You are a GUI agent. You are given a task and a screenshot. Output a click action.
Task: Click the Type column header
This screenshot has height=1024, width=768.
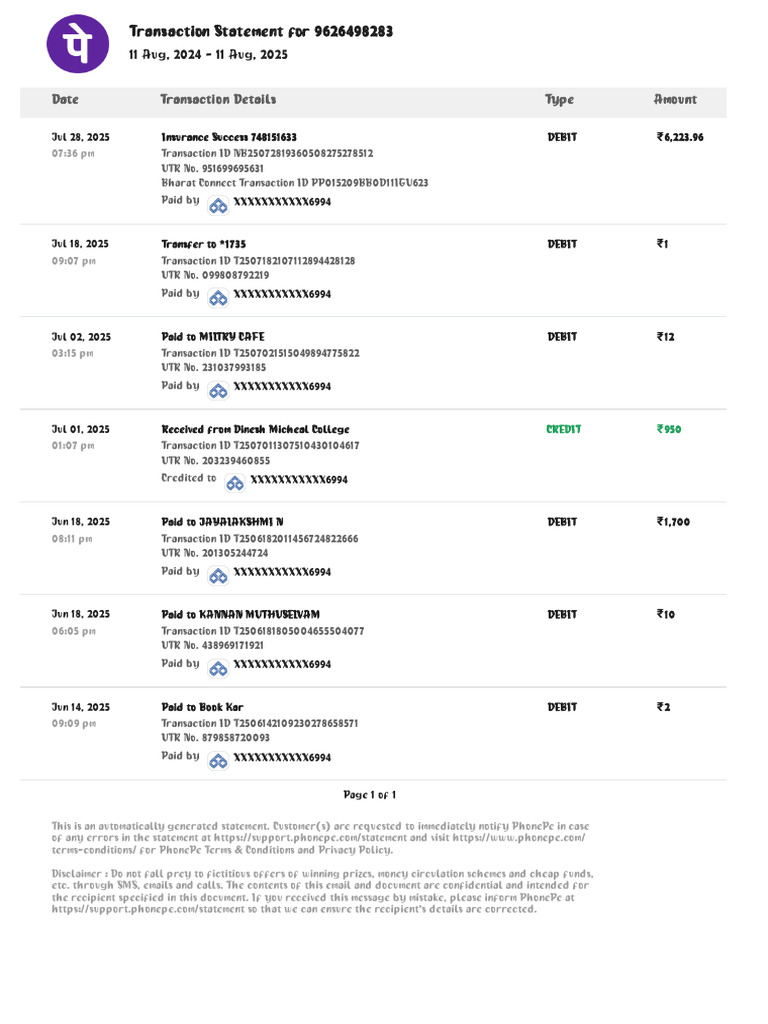[560, 99]
